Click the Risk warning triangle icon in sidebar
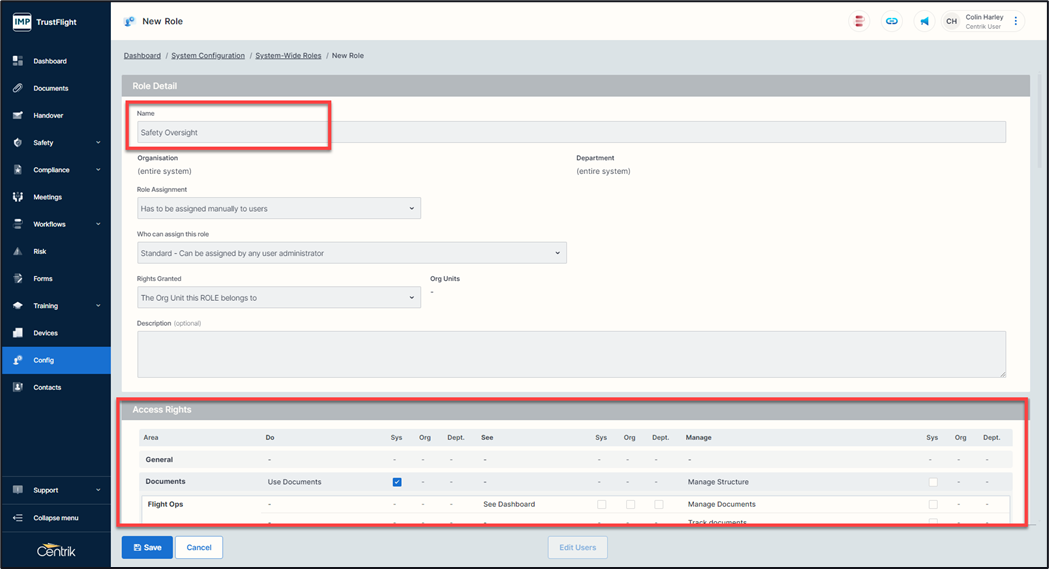Viewport: 1049px width, 569px height. (18, 252)
